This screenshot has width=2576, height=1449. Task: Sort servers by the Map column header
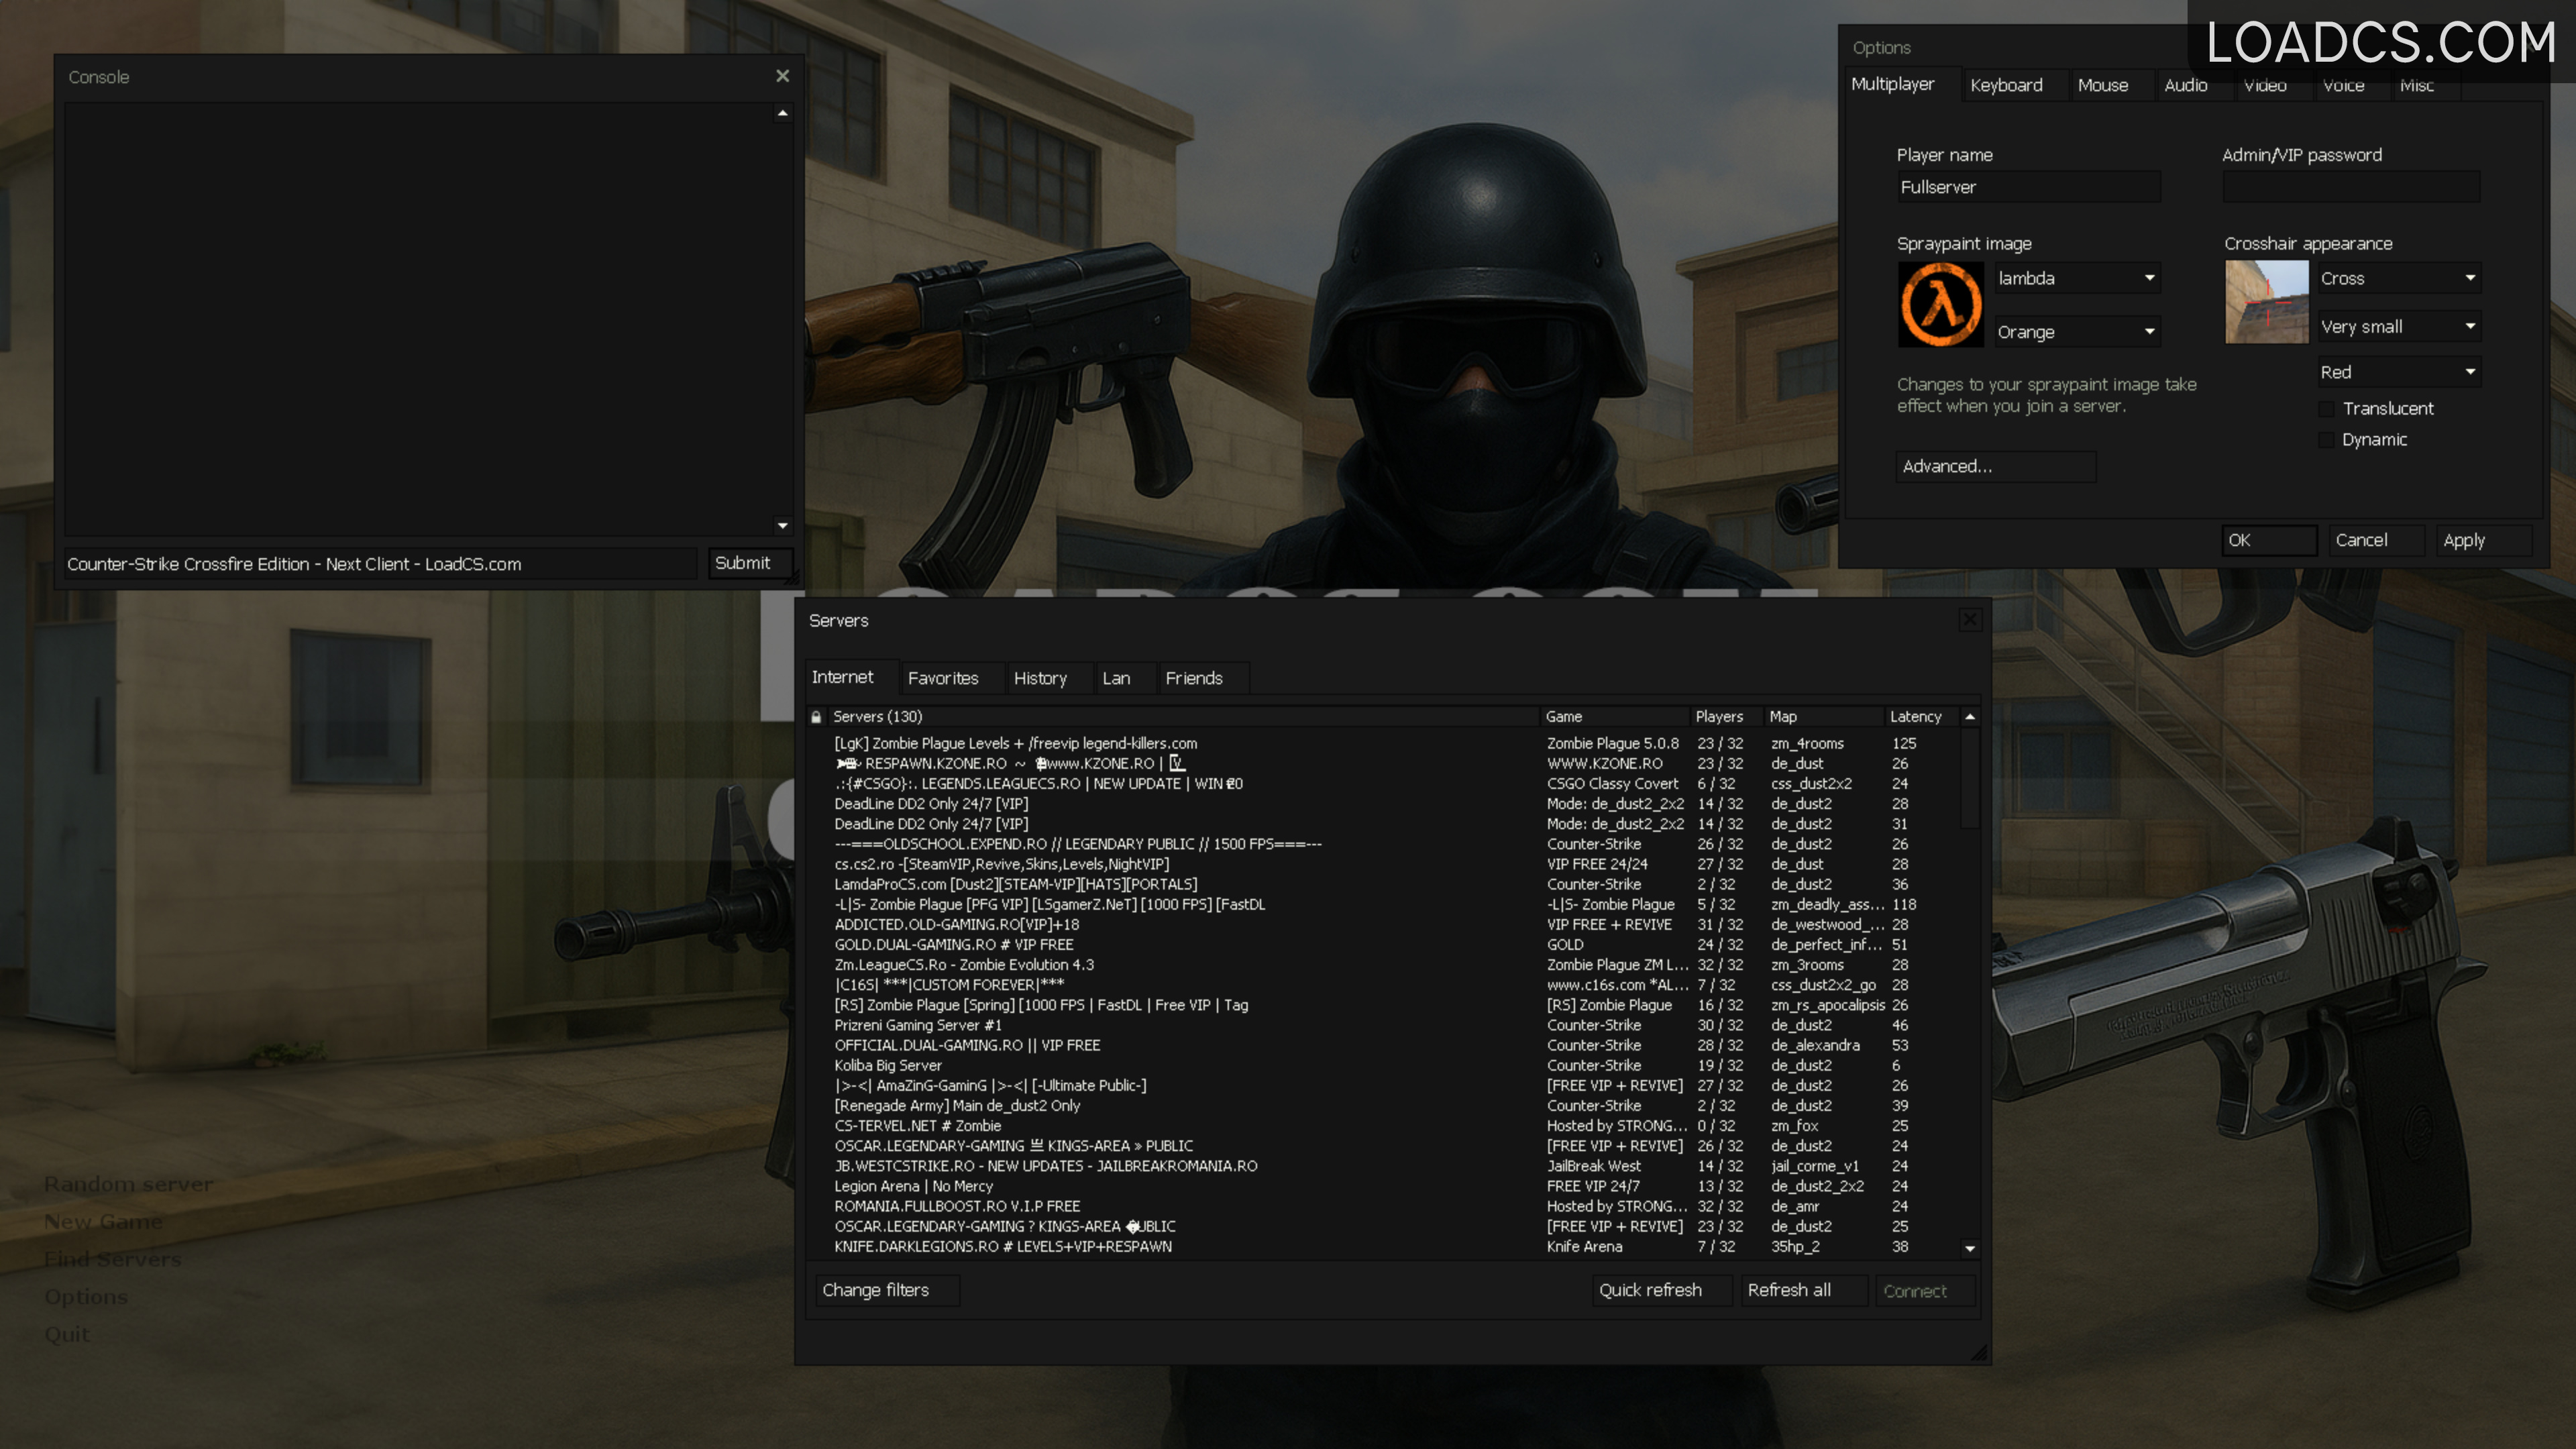pos(1823,717)
